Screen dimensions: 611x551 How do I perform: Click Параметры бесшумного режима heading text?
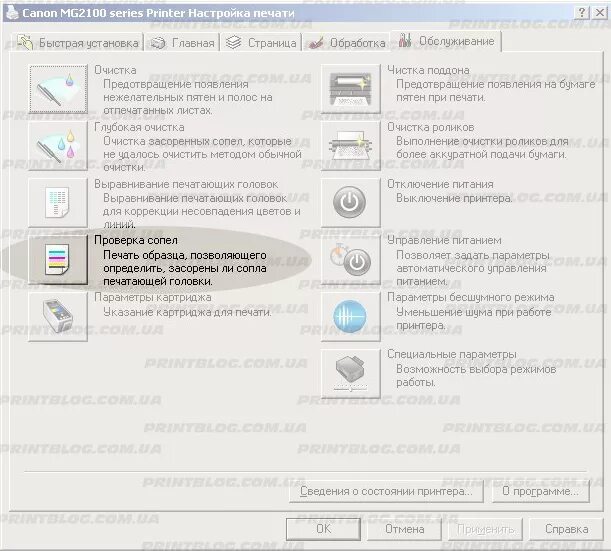click(x=471, y=297)
